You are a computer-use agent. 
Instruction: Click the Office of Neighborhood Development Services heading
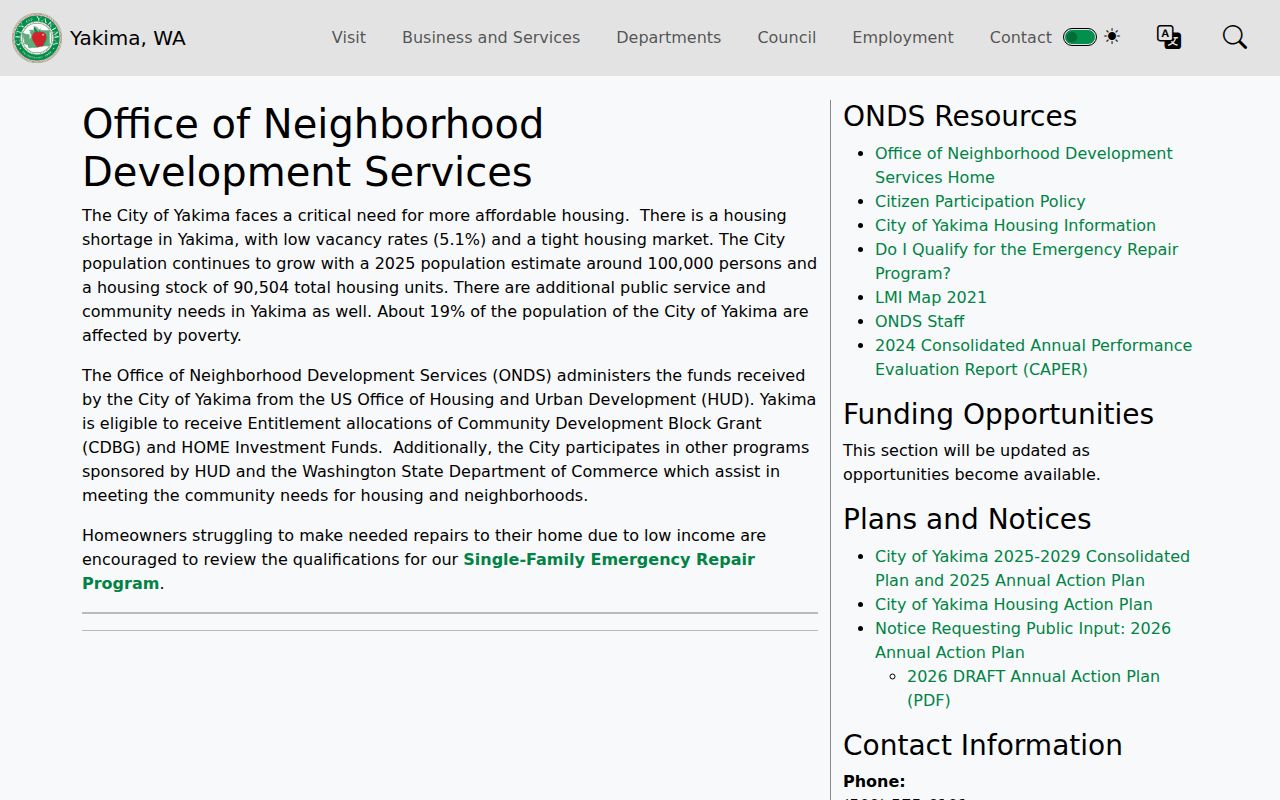(313, 148)
